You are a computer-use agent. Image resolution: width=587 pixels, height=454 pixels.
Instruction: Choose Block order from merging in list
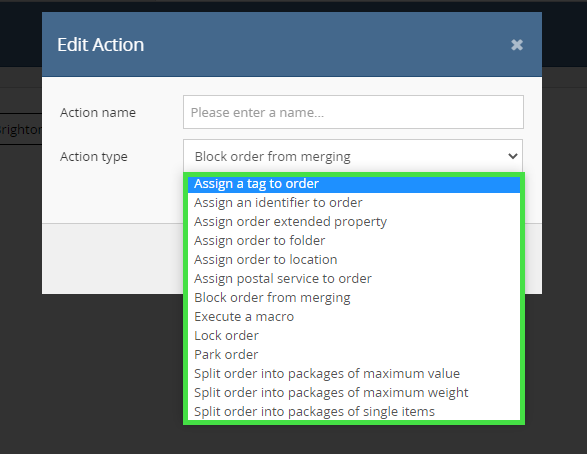(354, 298)
